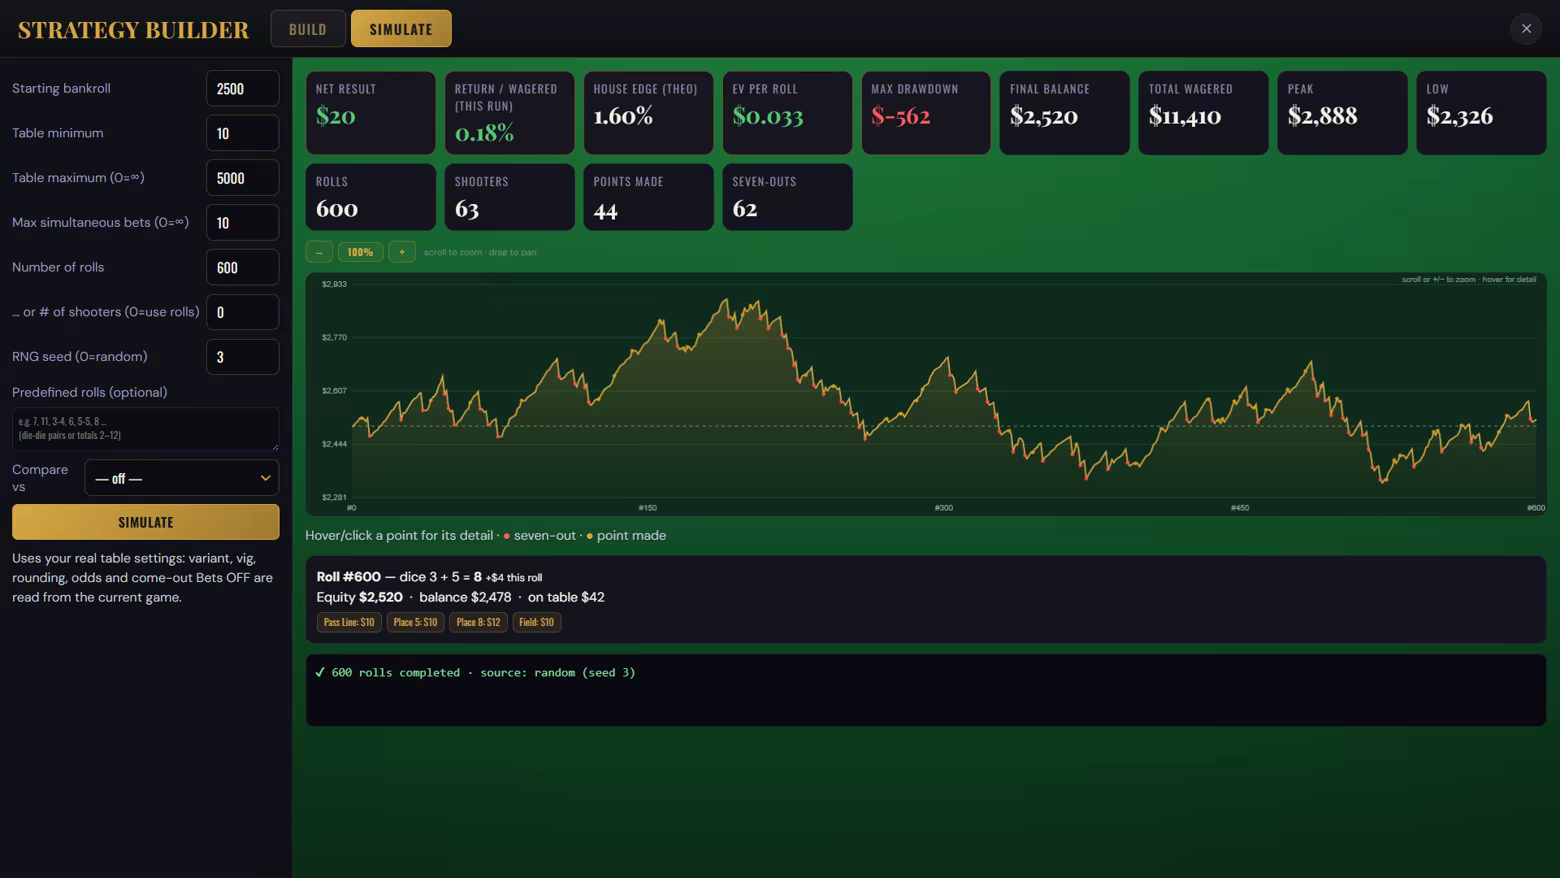Change the Max simultaneous bets value
The height and width of the screenshot is (878, 1560).
tap(243, 222)
